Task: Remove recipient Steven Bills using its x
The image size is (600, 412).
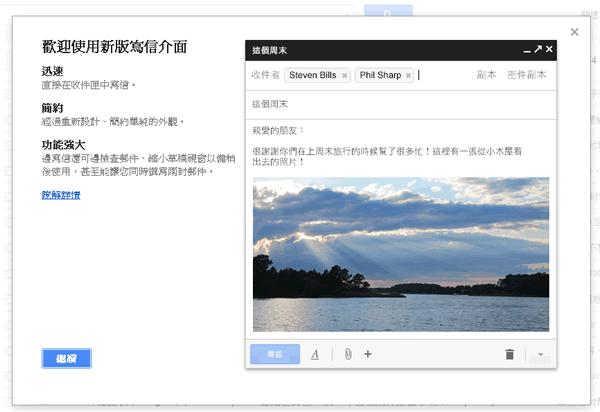Action: tap(344, 75)
